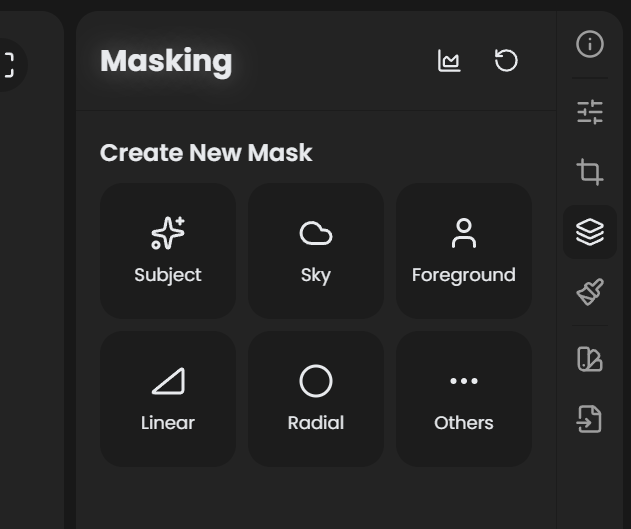The image size is (631, 529).
Task: Reset masking with the circular arrow icon
Action: pos(506,61)
